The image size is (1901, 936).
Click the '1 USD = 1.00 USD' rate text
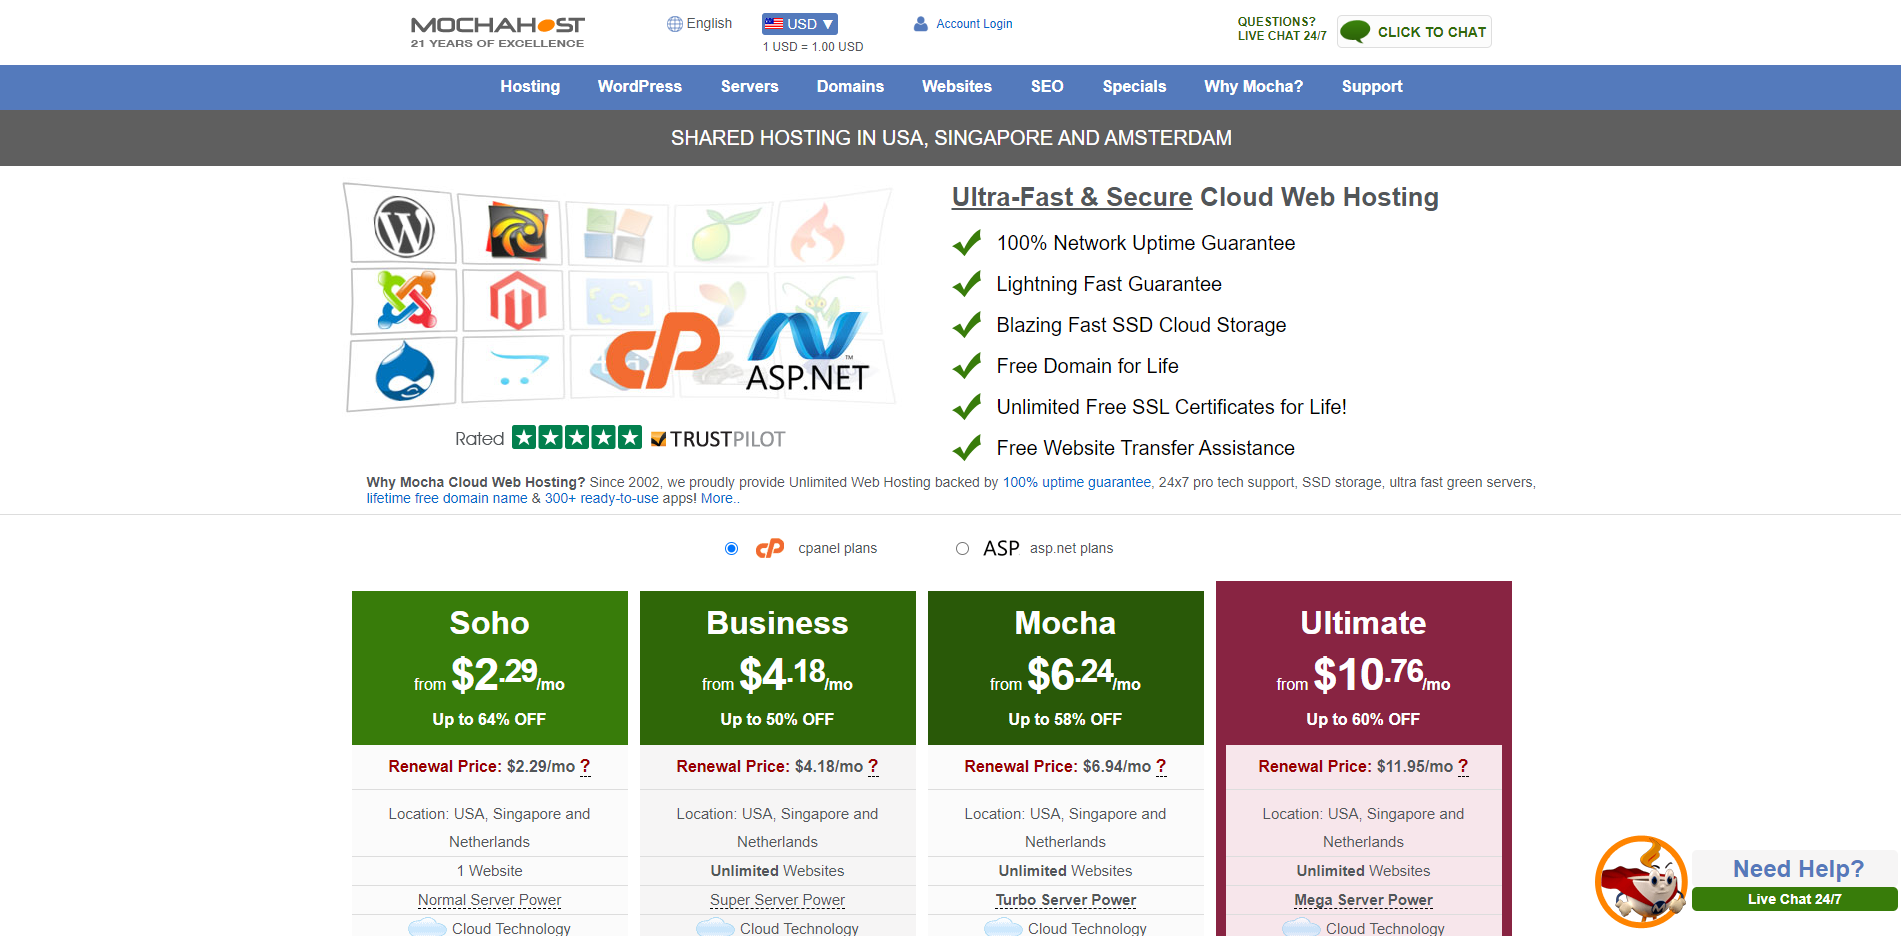(x=813, y=47)
